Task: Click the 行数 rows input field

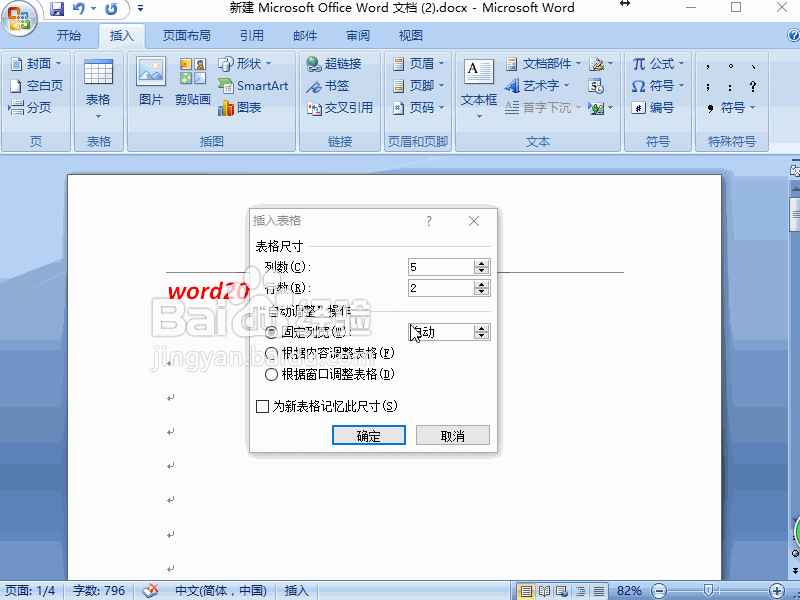Action: 441,288
